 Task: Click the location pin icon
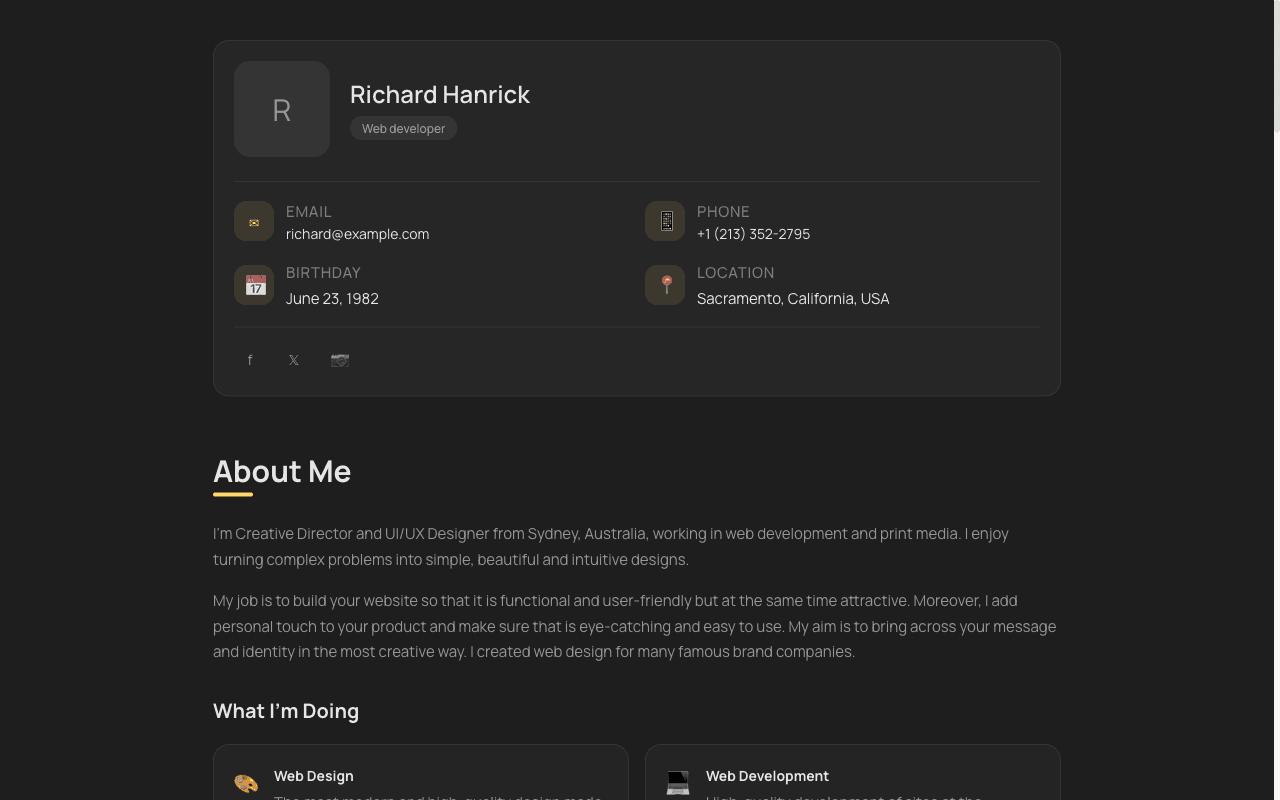click(665, 285)
